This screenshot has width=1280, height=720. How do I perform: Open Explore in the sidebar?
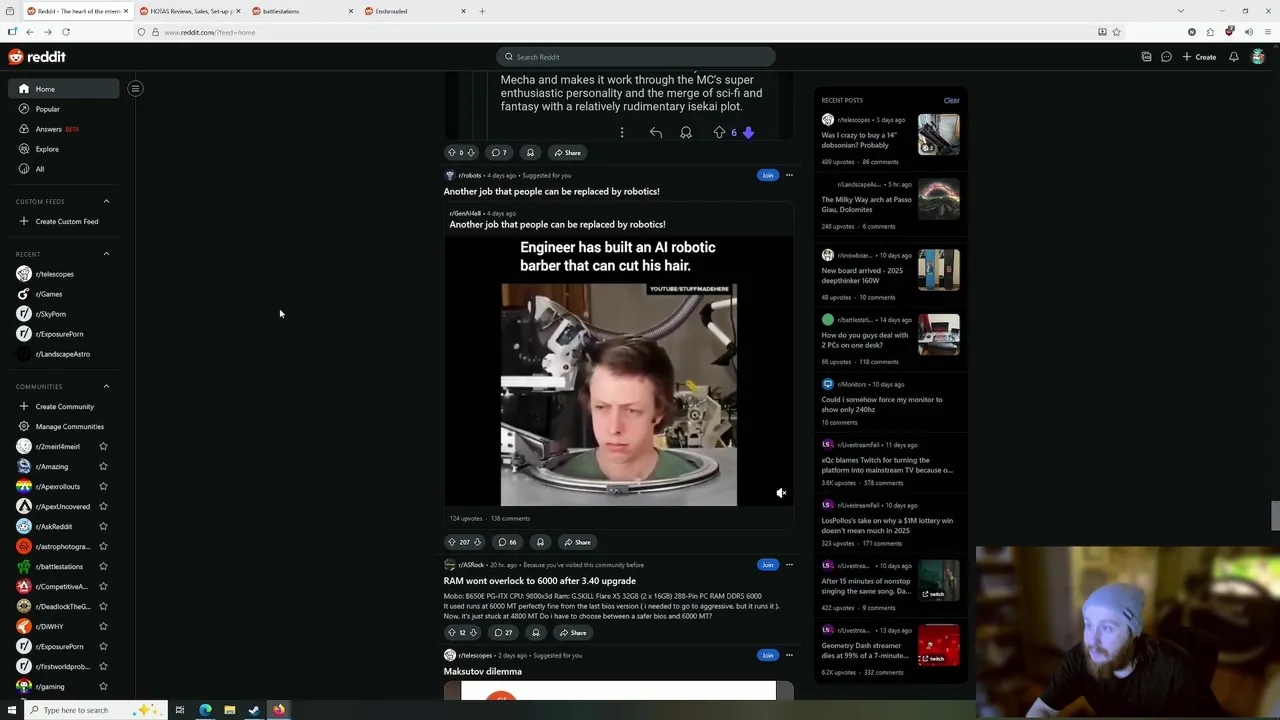pyautogui.click(x=64, y=149)
